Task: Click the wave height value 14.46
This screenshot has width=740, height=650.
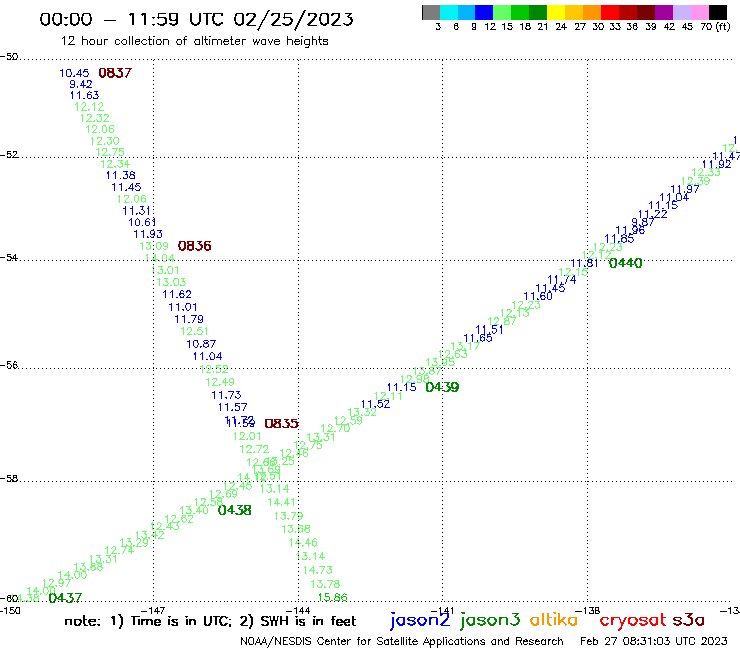Action: coord(303,542)
